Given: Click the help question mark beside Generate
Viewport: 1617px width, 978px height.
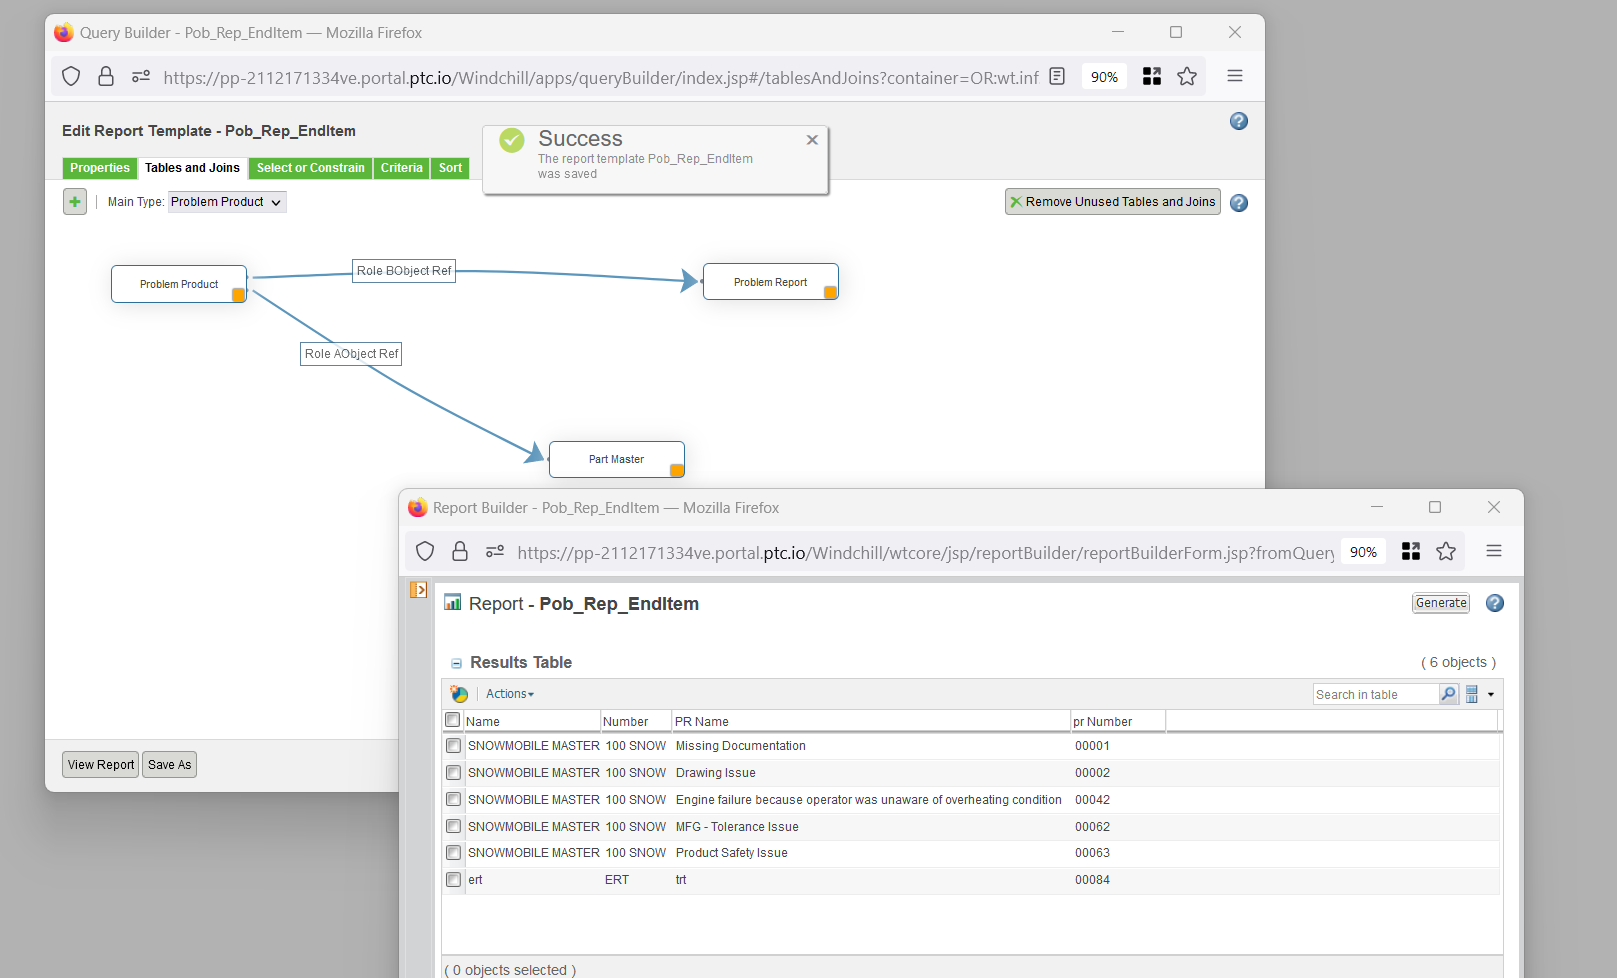Looking at the screenshot, I should tap(1494, 603).
